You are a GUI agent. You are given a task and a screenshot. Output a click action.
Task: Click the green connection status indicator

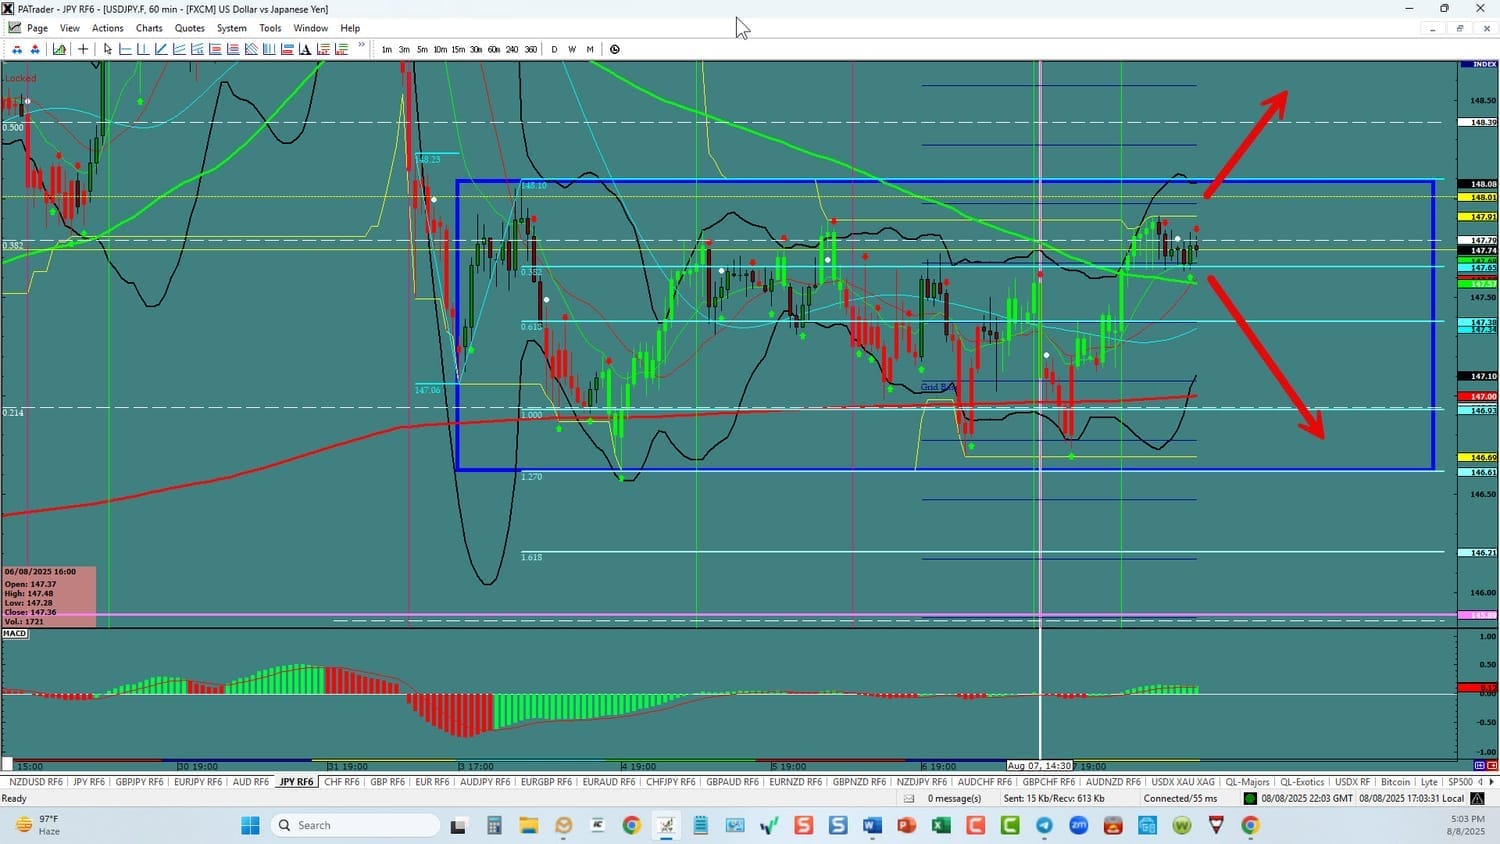click(x=1250, y=798)
